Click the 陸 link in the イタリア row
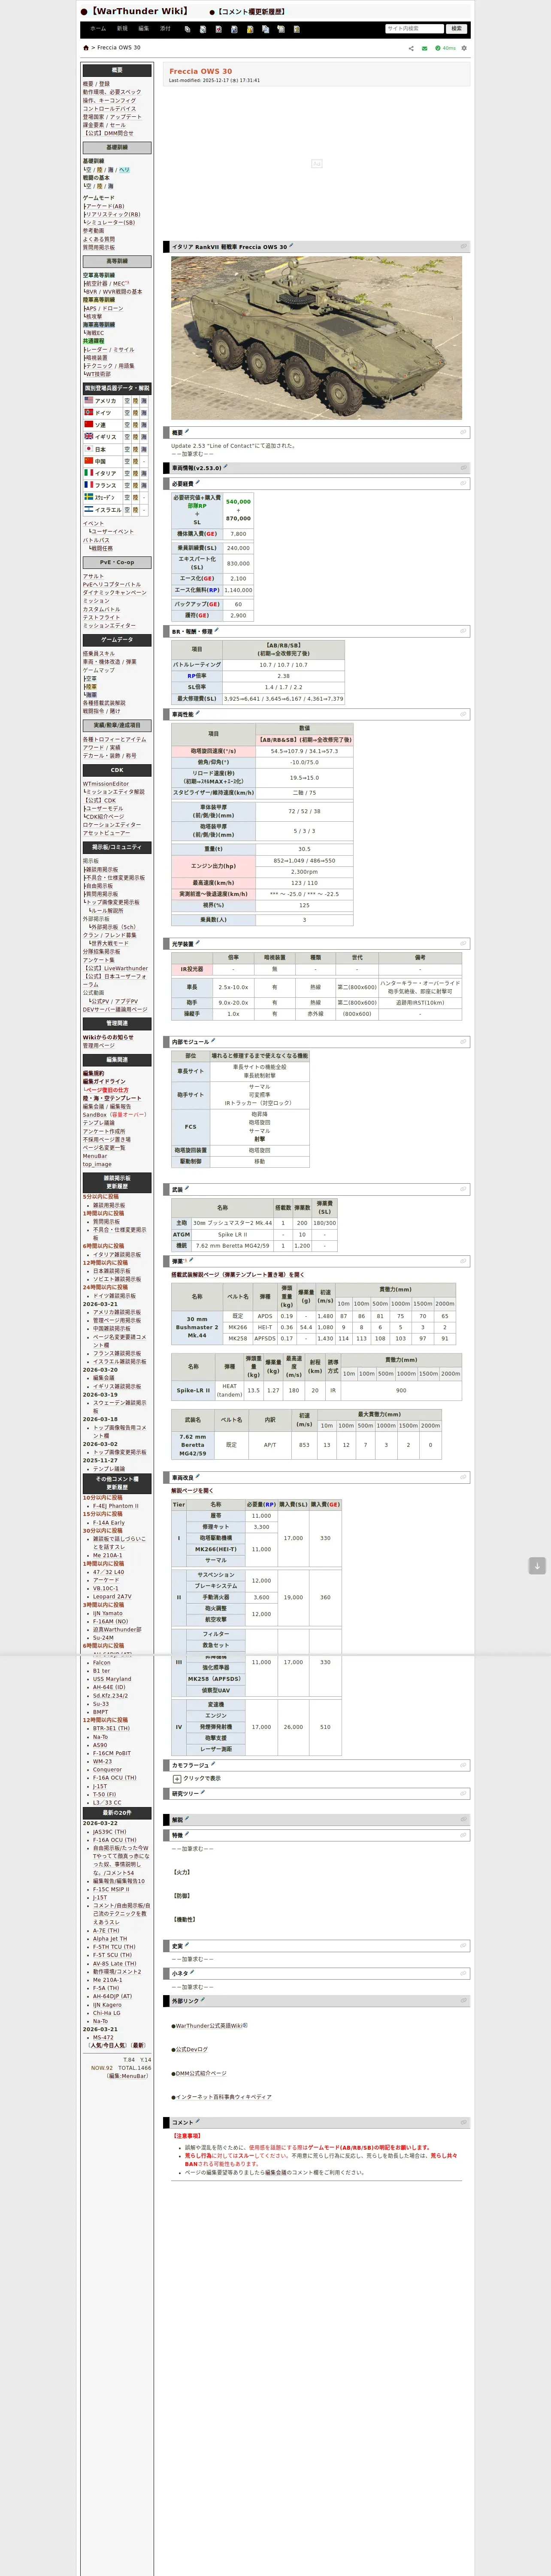551x2576 pixels. pos(136,473)
